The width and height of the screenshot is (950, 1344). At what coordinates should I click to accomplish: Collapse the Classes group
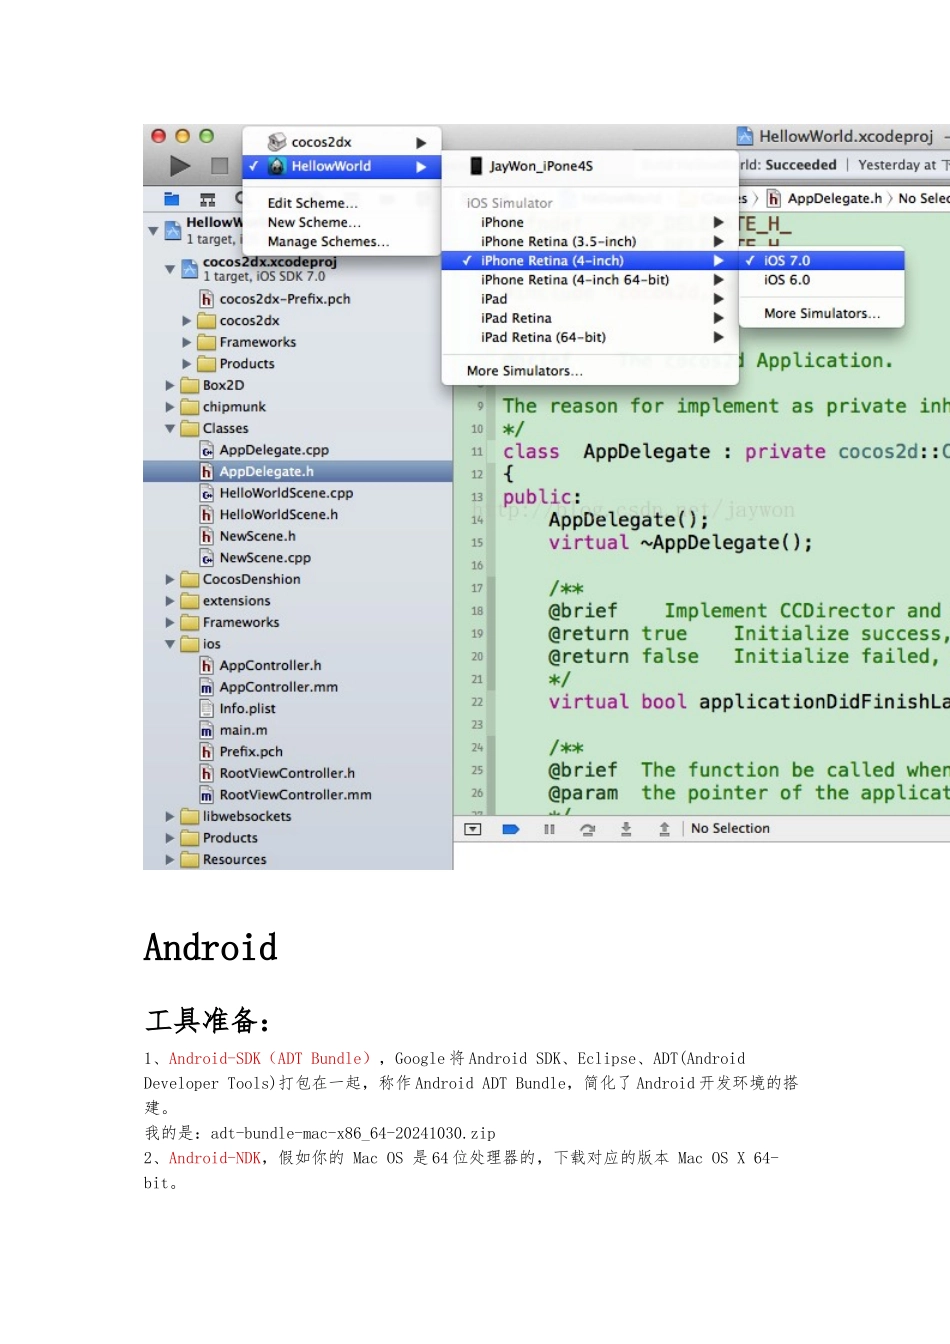pos(170,429)
